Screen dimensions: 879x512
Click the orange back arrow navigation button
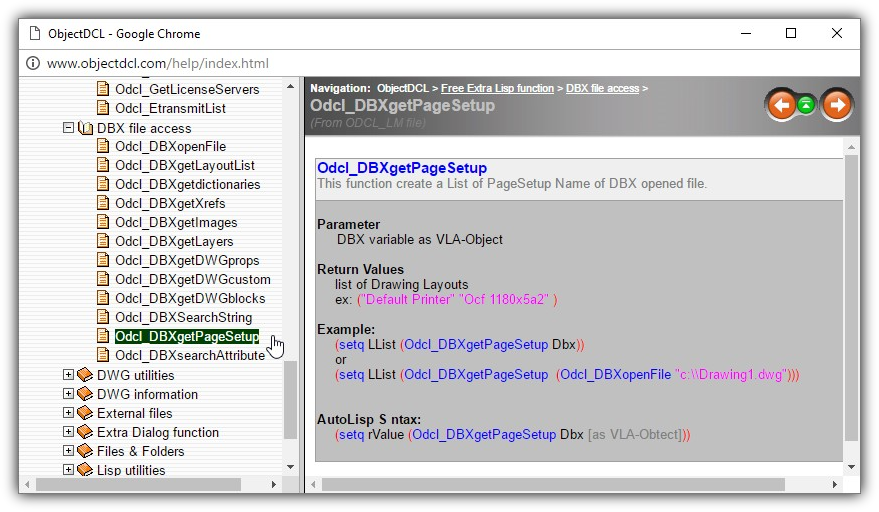(x=781, y=105)
